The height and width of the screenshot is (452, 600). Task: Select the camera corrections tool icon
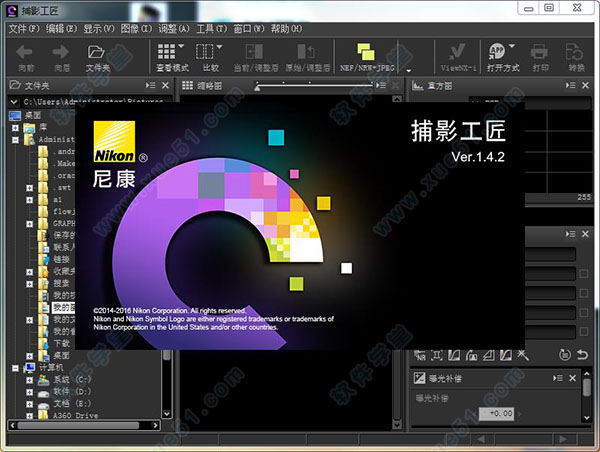(471, 355)
